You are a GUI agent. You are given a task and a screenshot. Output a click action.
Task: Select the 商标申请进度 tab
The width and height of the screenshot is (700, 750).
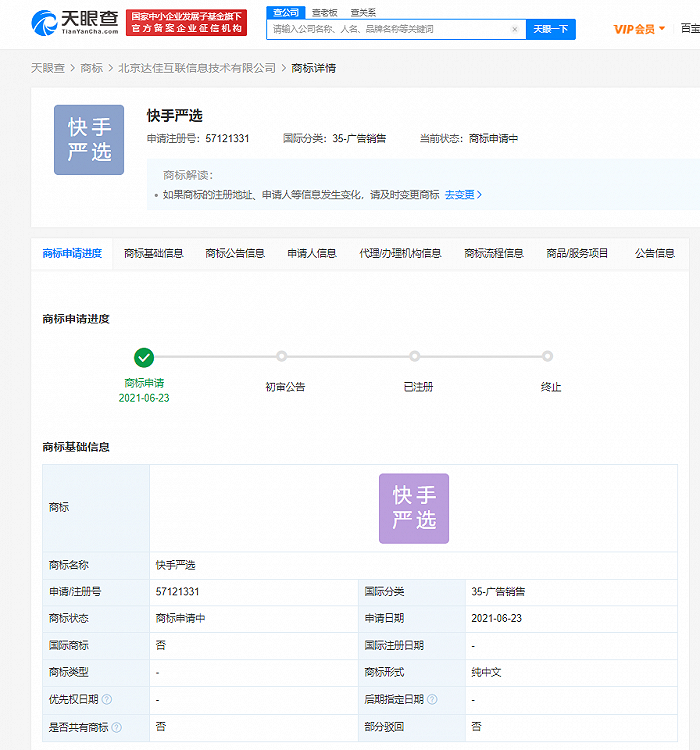point(72,254)
